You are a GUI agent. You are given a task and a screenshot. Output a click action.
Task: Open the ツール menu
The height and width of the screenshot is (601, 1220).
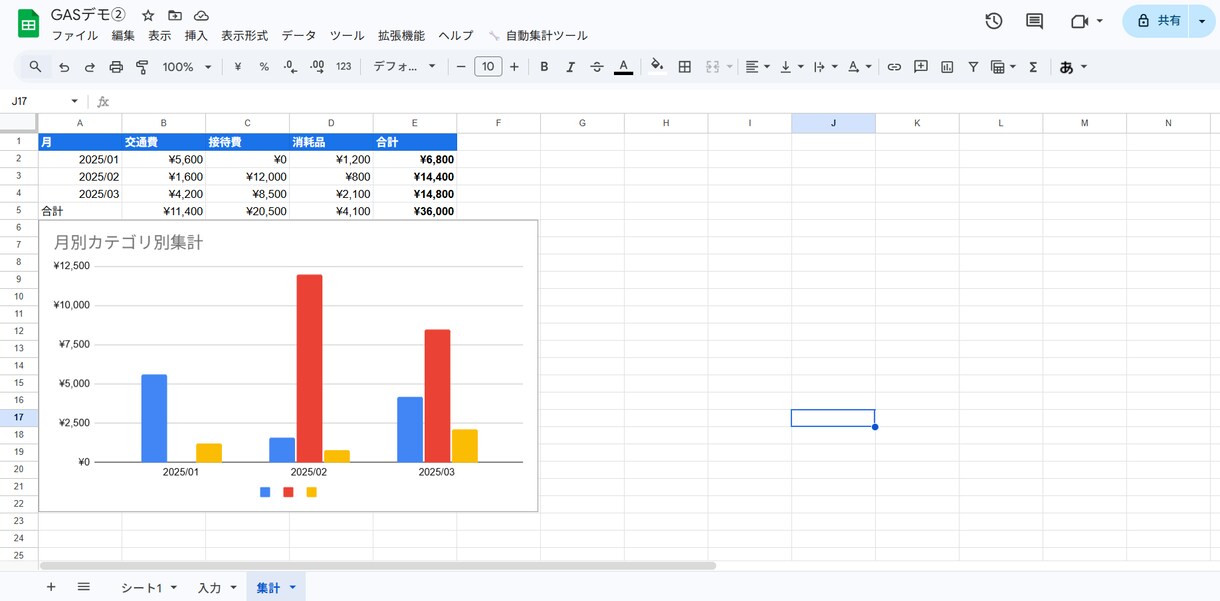(347, 36)
